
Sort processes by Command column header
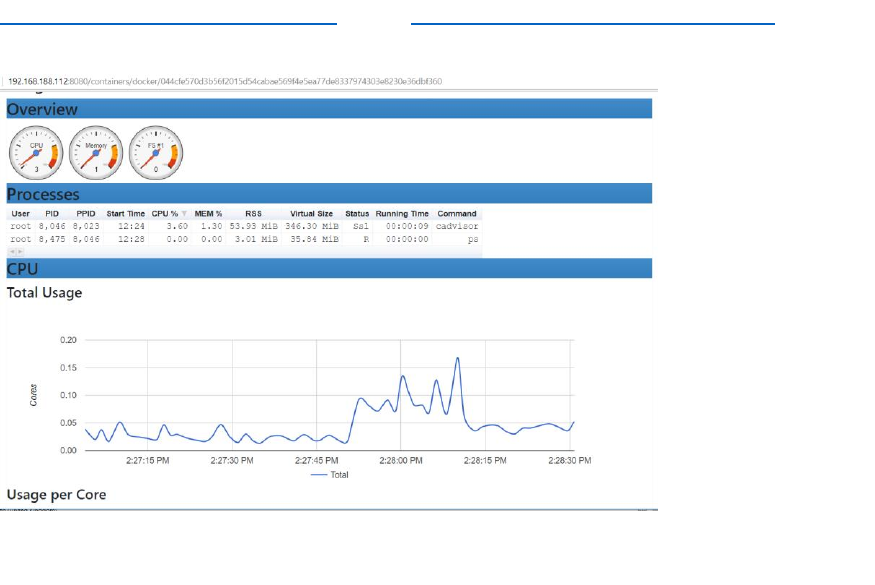pos(457,214)
